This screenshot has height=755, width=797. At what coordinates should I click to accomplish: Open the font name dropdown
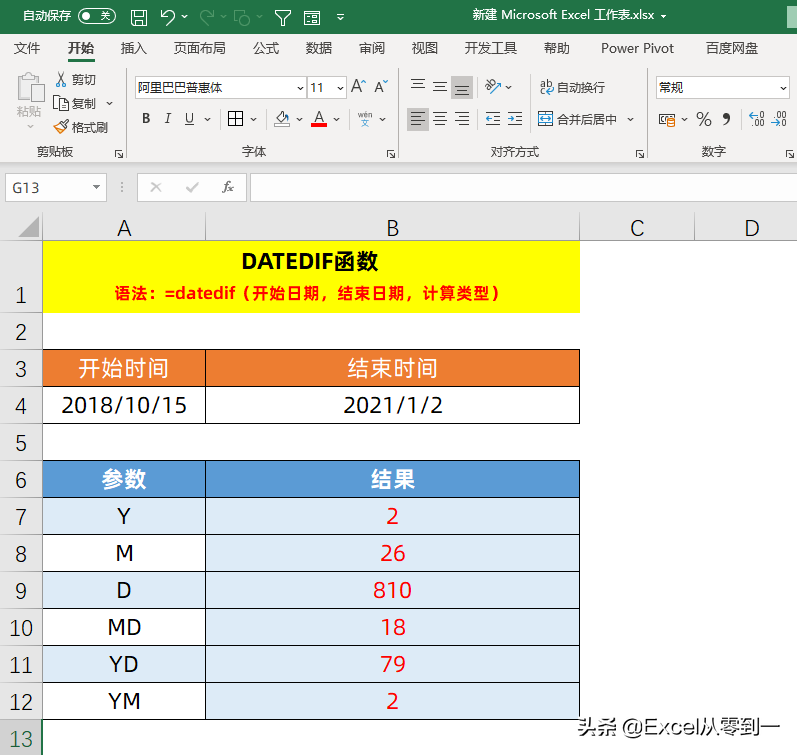coord(300,88)
